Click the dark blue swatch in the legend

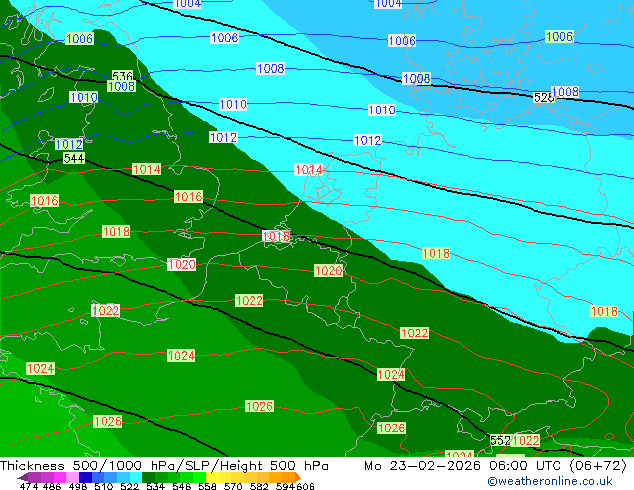tap(85, 477)
